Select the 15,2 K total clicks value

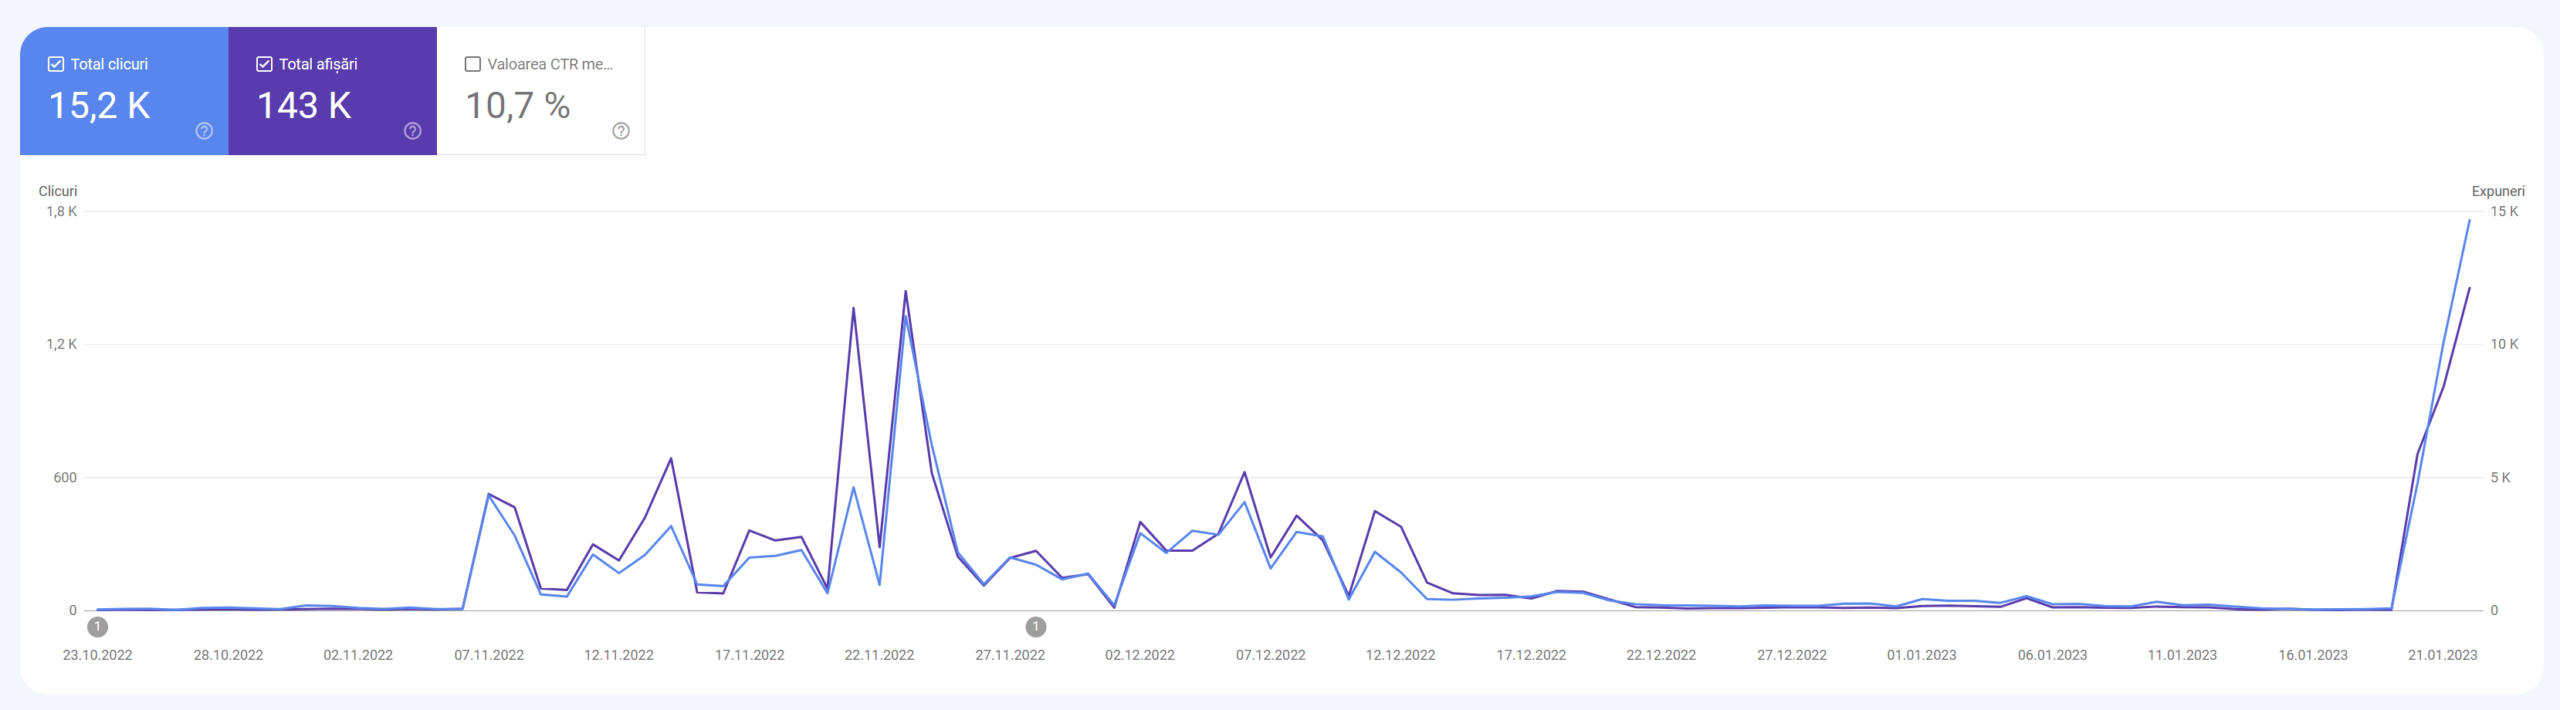99,106
